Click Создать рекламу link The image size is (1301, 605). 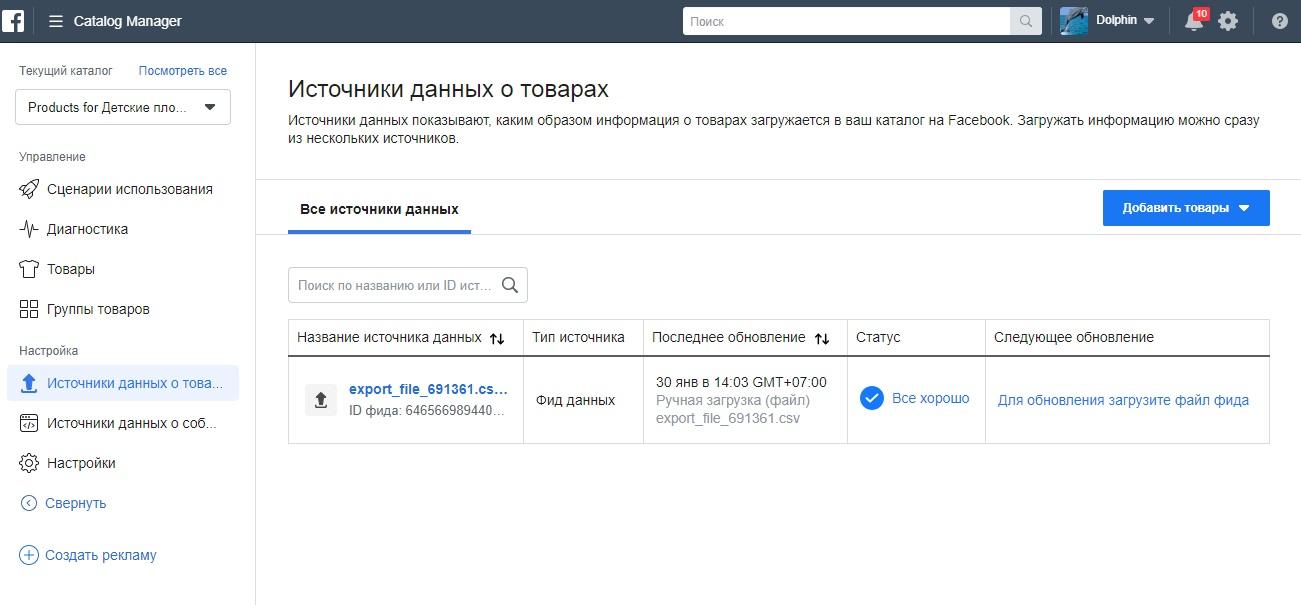tap(101, 555)
